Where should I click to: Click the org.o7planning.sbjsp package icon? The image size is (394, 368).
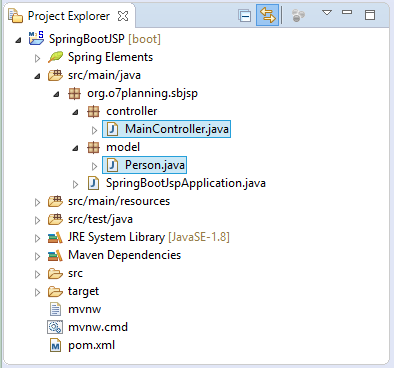(74, 93)
